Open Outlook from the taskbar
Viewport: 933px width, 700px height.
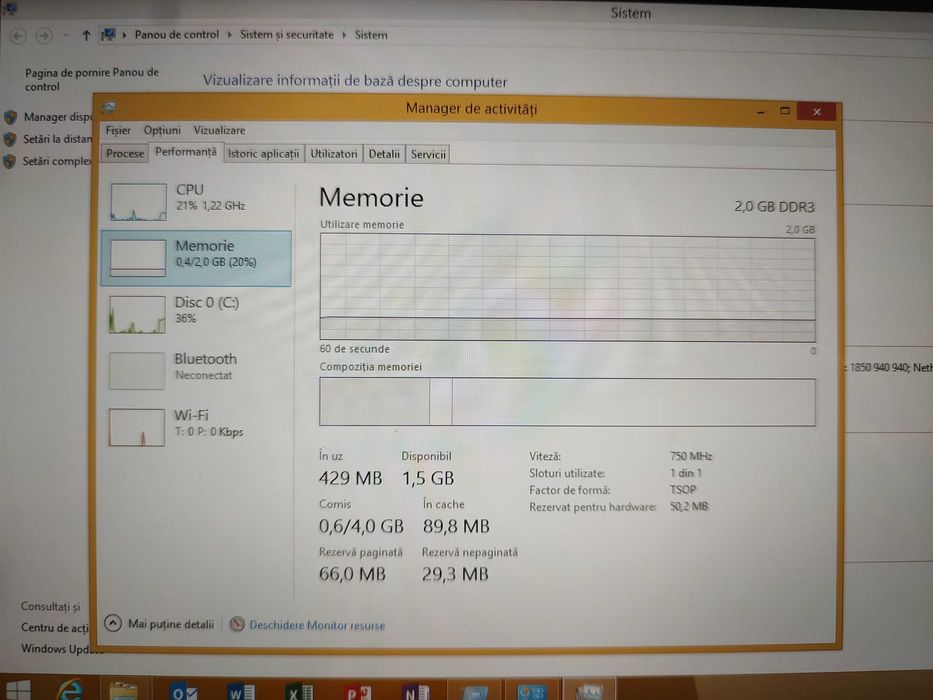184,692
